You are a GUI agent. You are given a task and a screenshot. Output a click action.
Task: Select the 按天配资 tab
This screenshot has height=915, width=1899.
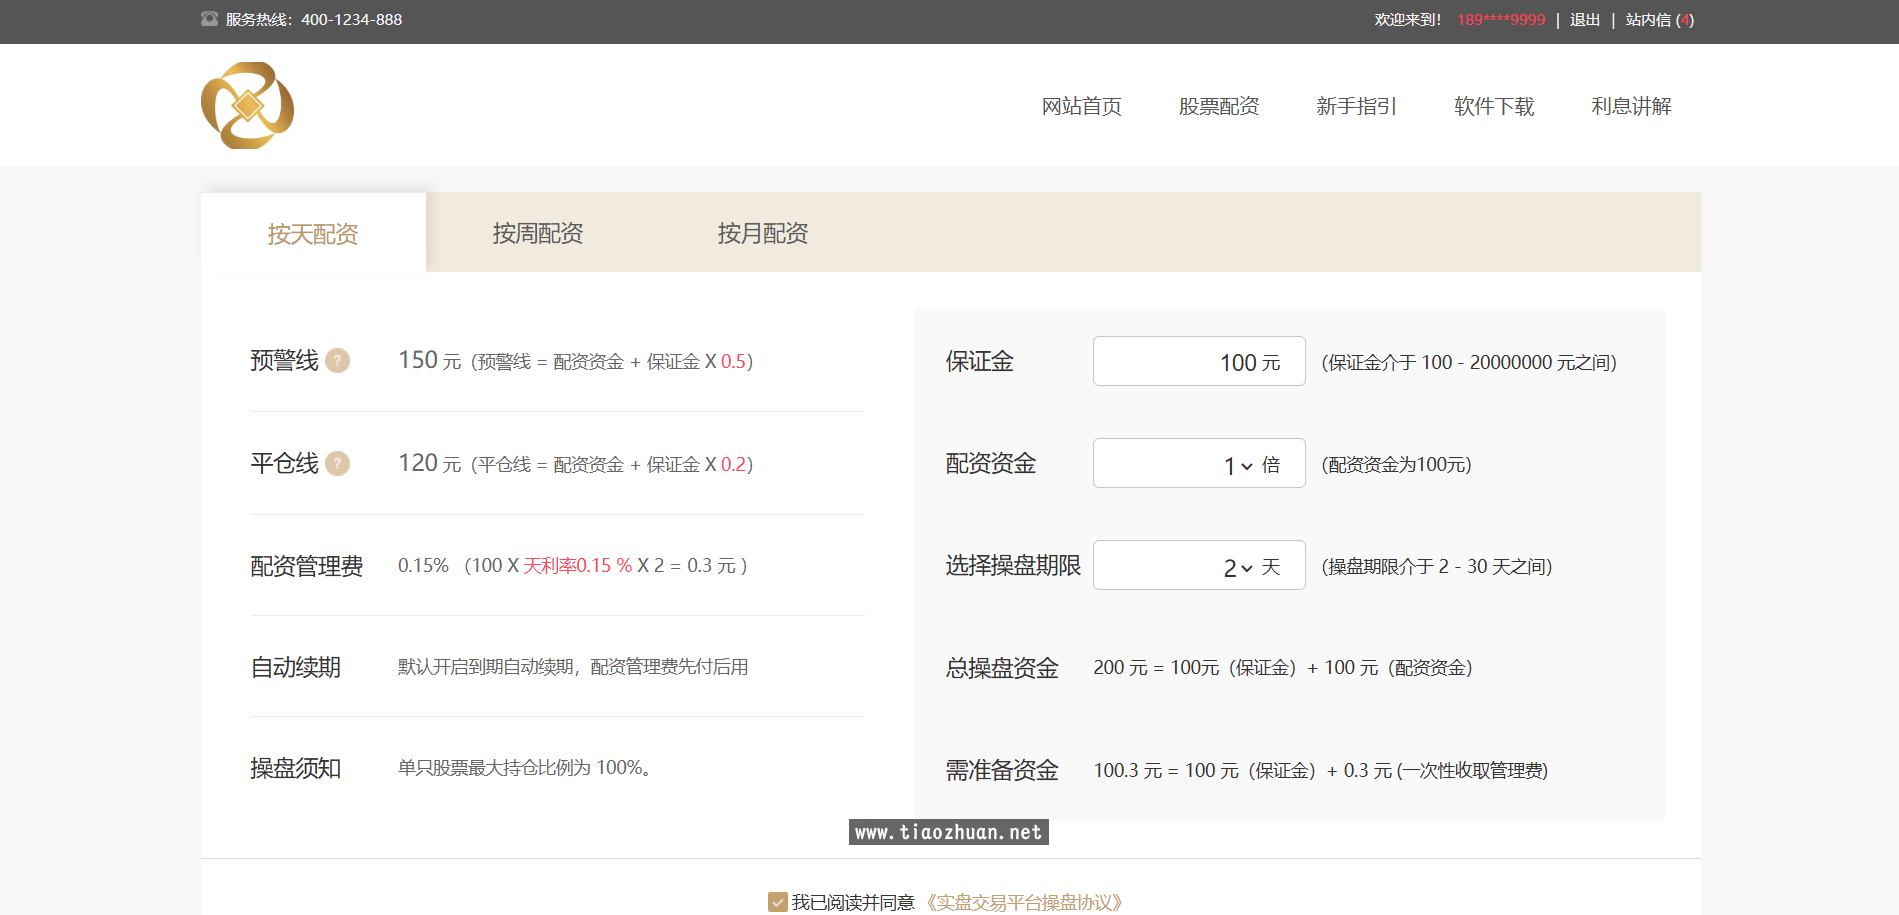pos(313,234)
